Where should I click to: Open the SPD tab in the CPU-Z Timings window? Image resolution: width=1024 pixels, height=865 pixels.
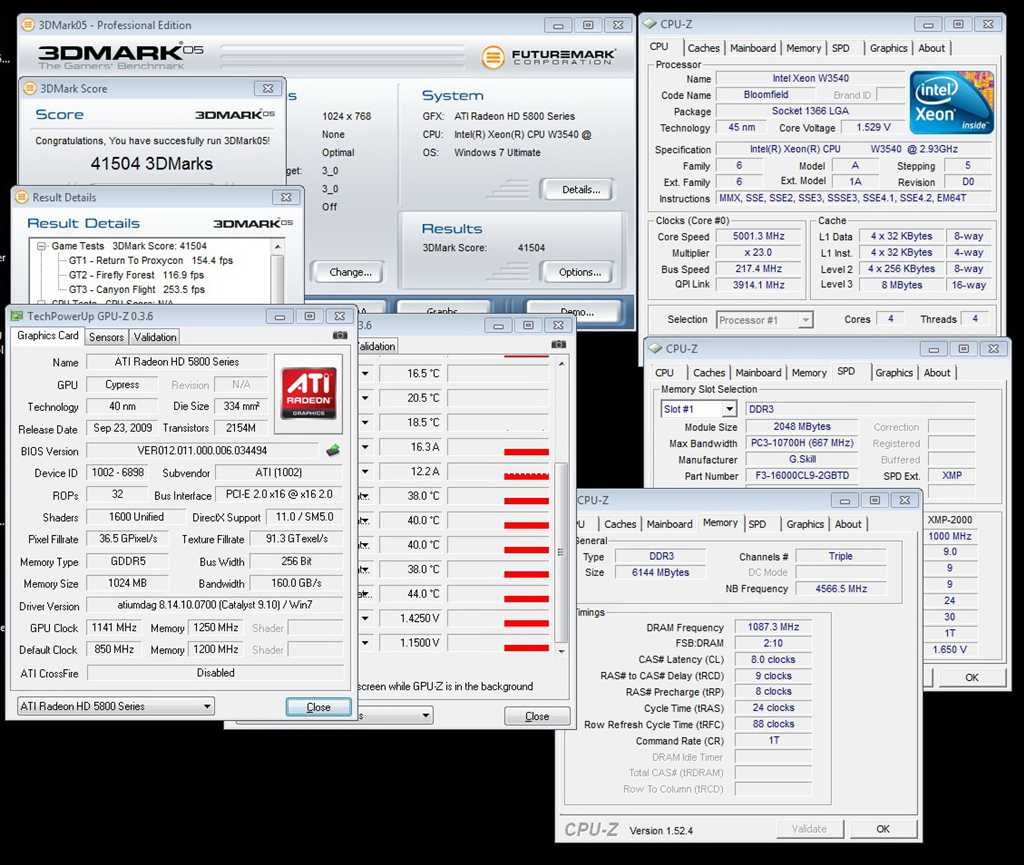(758, 524)
